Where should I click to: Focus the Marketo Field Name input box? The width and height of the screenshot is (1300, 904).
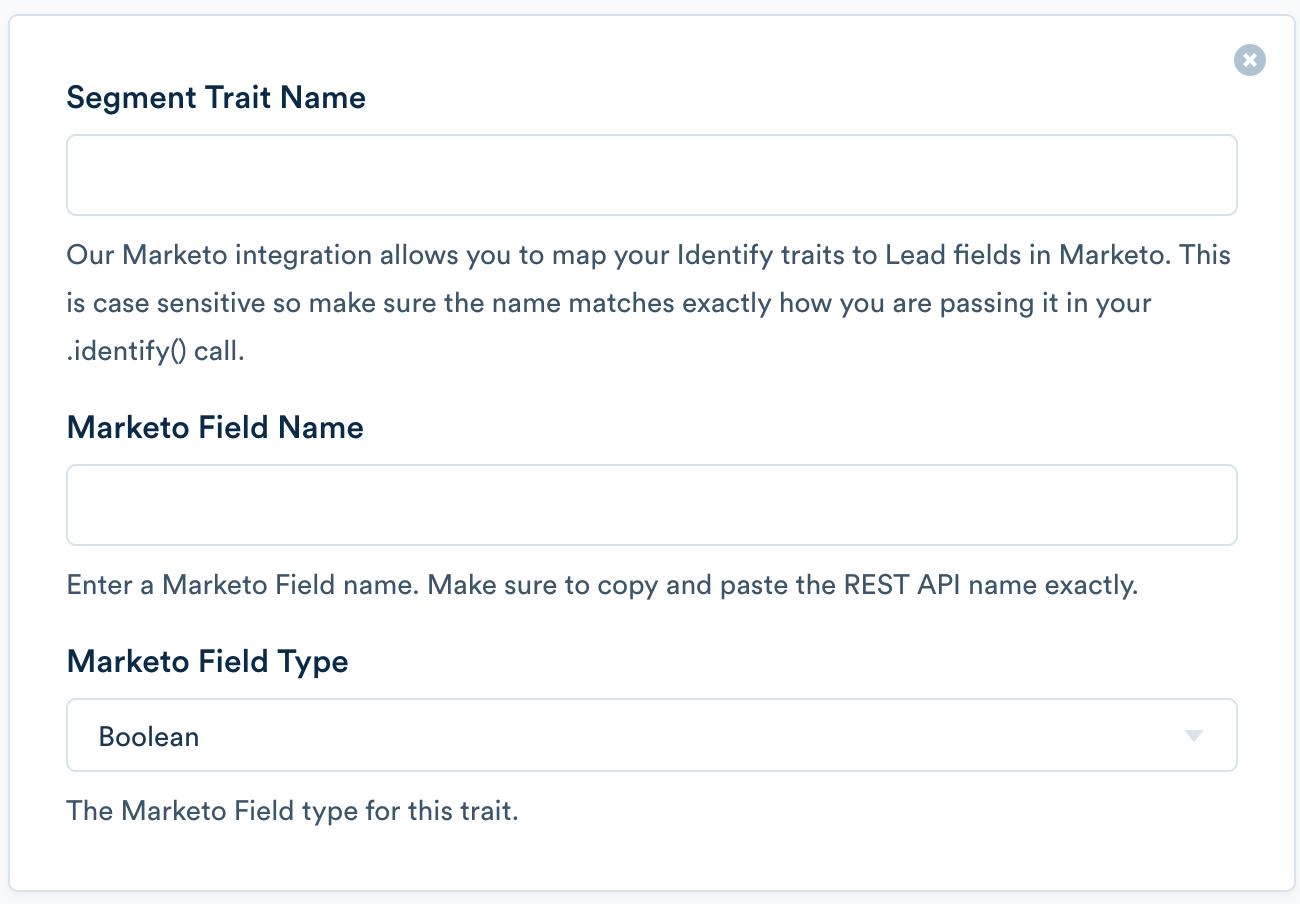tap(652, 505)
